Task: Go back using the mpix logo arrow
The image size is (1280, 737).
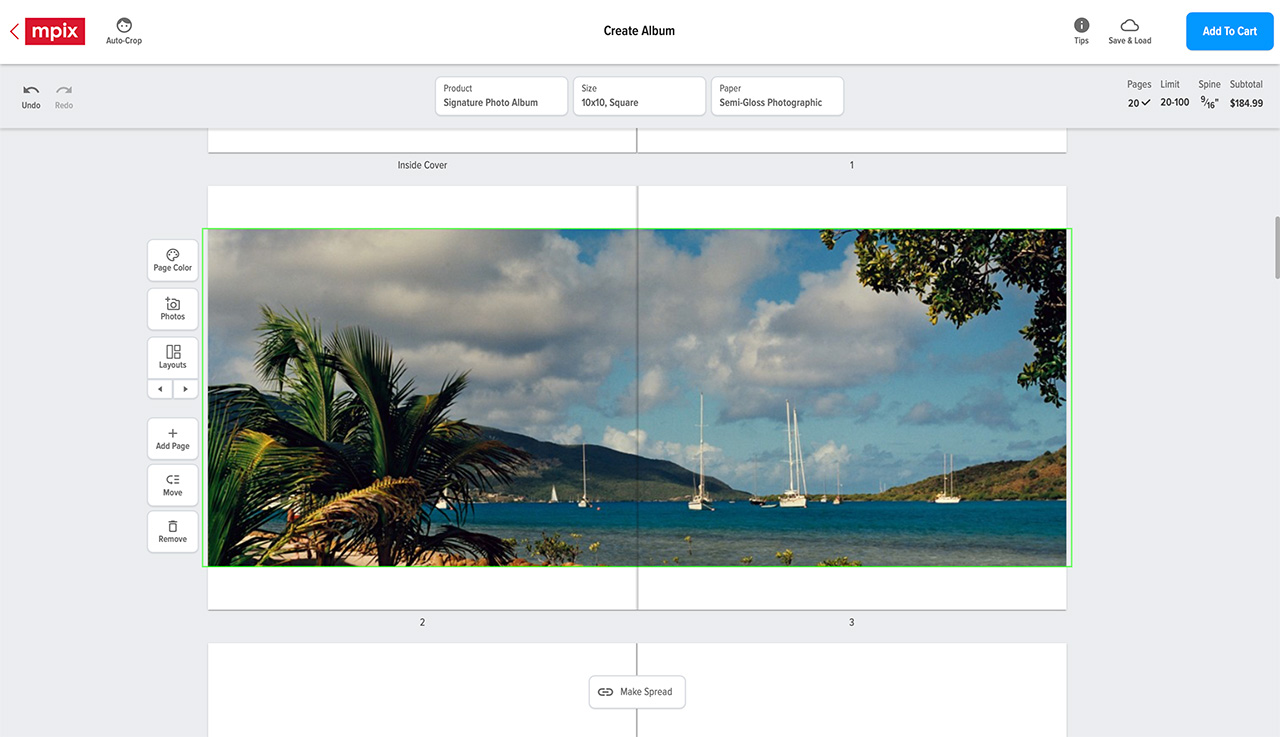Action: 14,31
